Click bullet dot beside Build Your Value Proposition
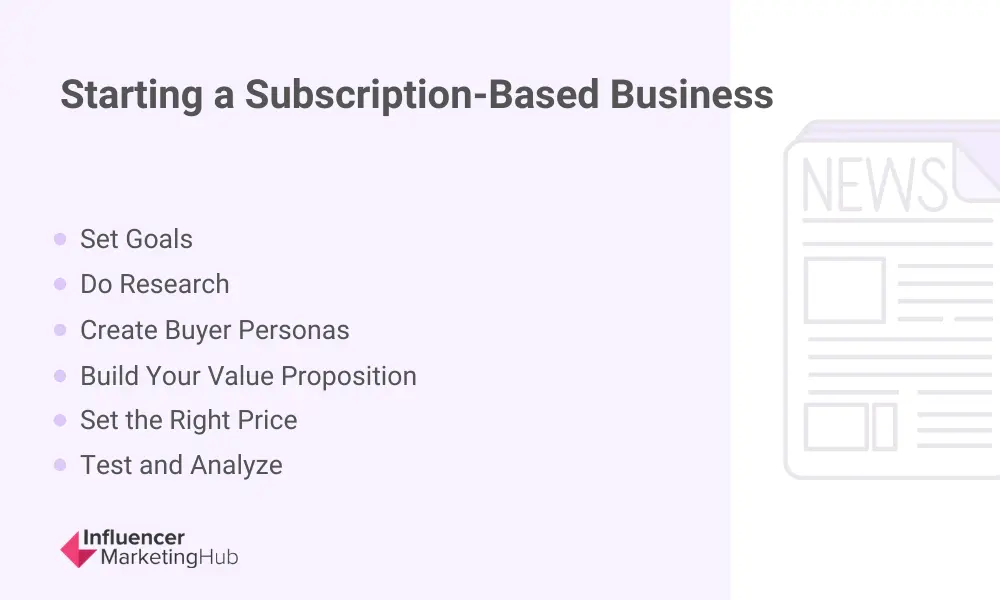This screenshot has width=1000, height=600. (x=60, y=376)
